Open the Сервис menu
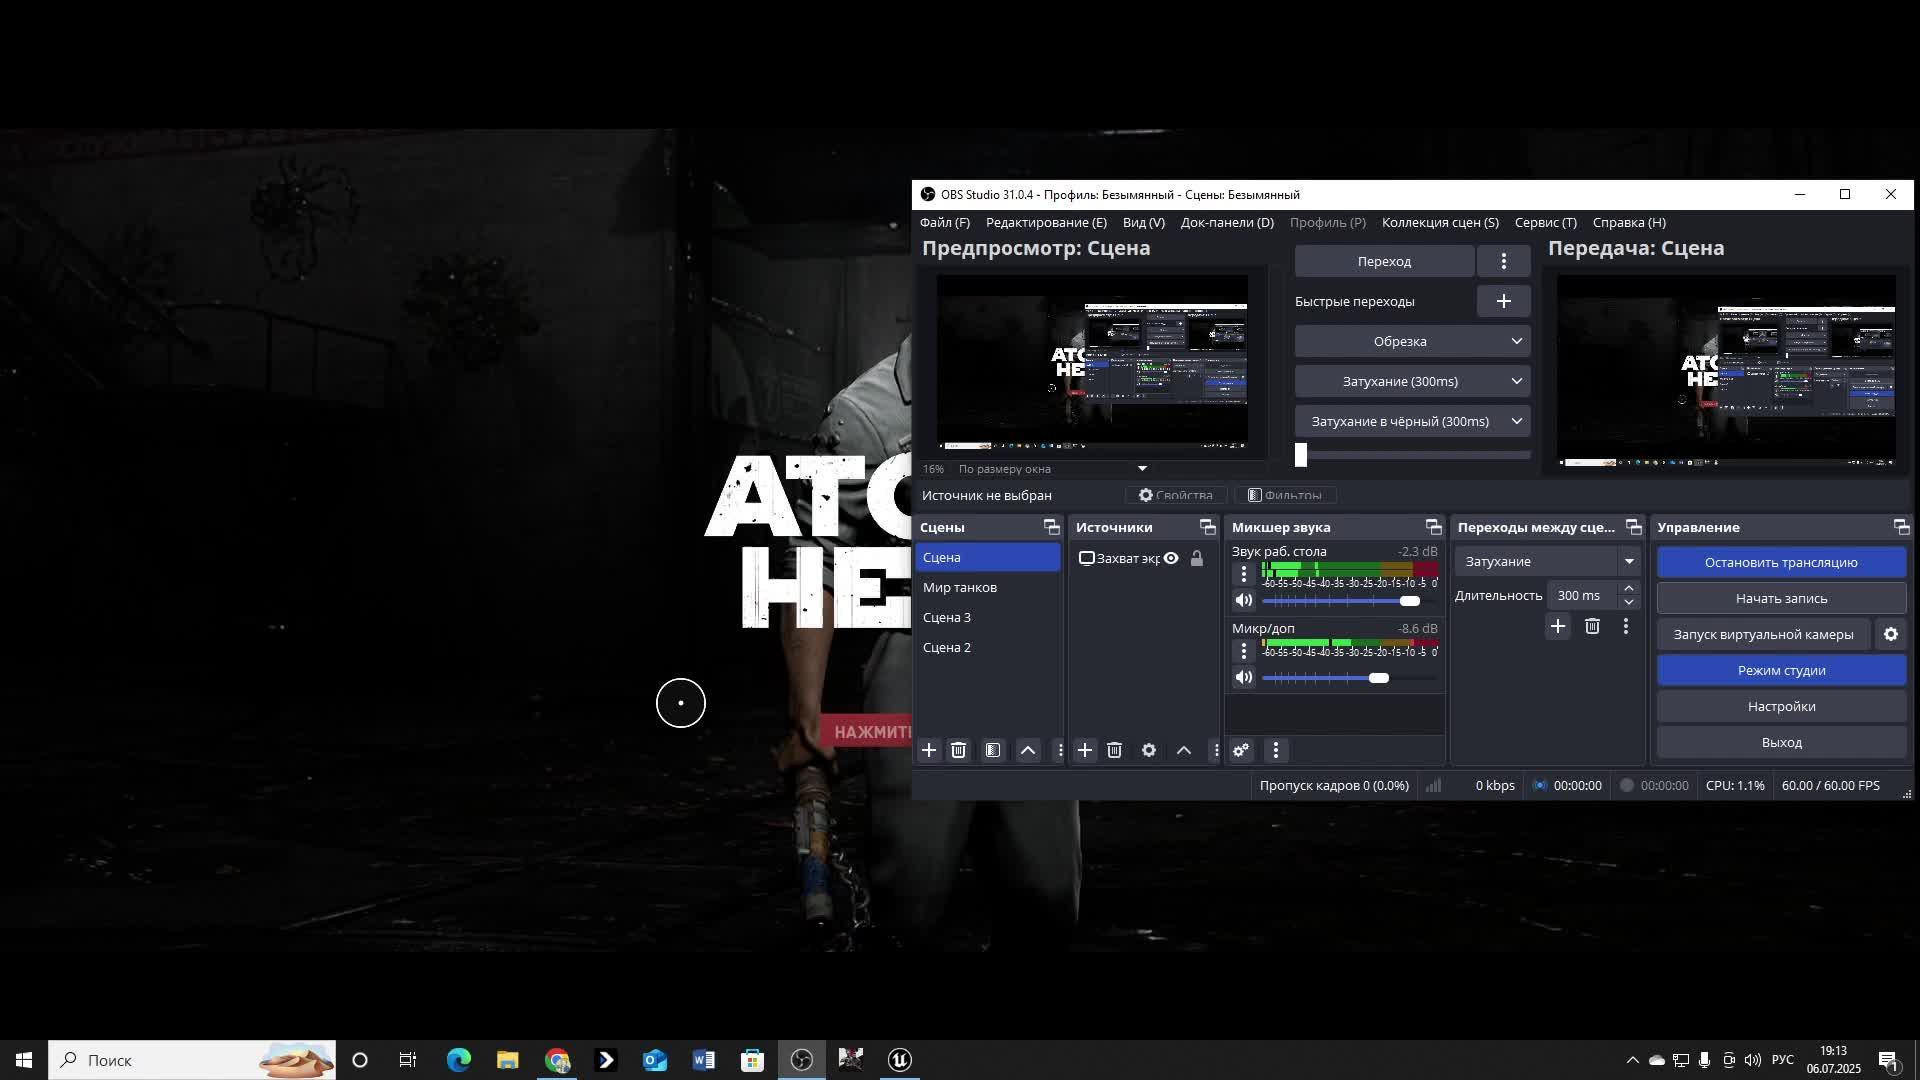Viewport: 1920px width, 1080px height. point(1545,222)
